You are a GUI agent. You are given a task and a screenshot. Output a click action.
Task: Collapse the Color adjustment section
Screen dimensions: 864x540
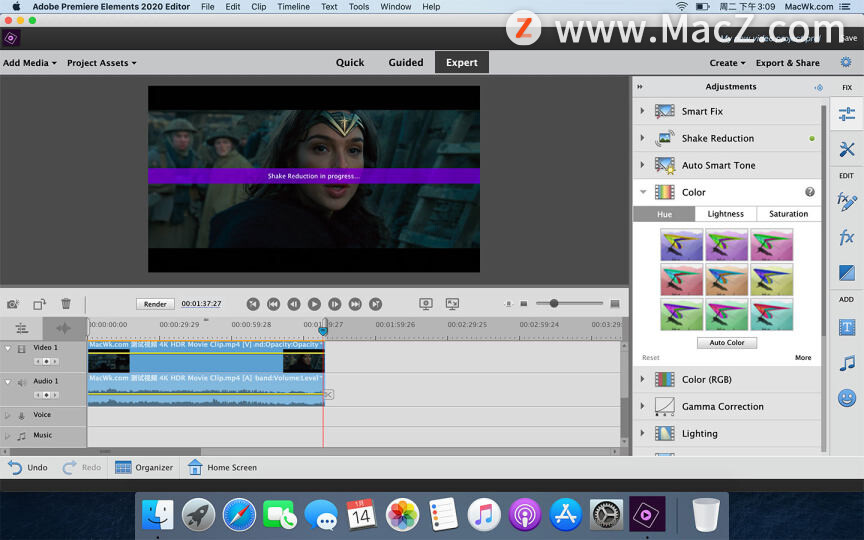(x=642, y=192)
